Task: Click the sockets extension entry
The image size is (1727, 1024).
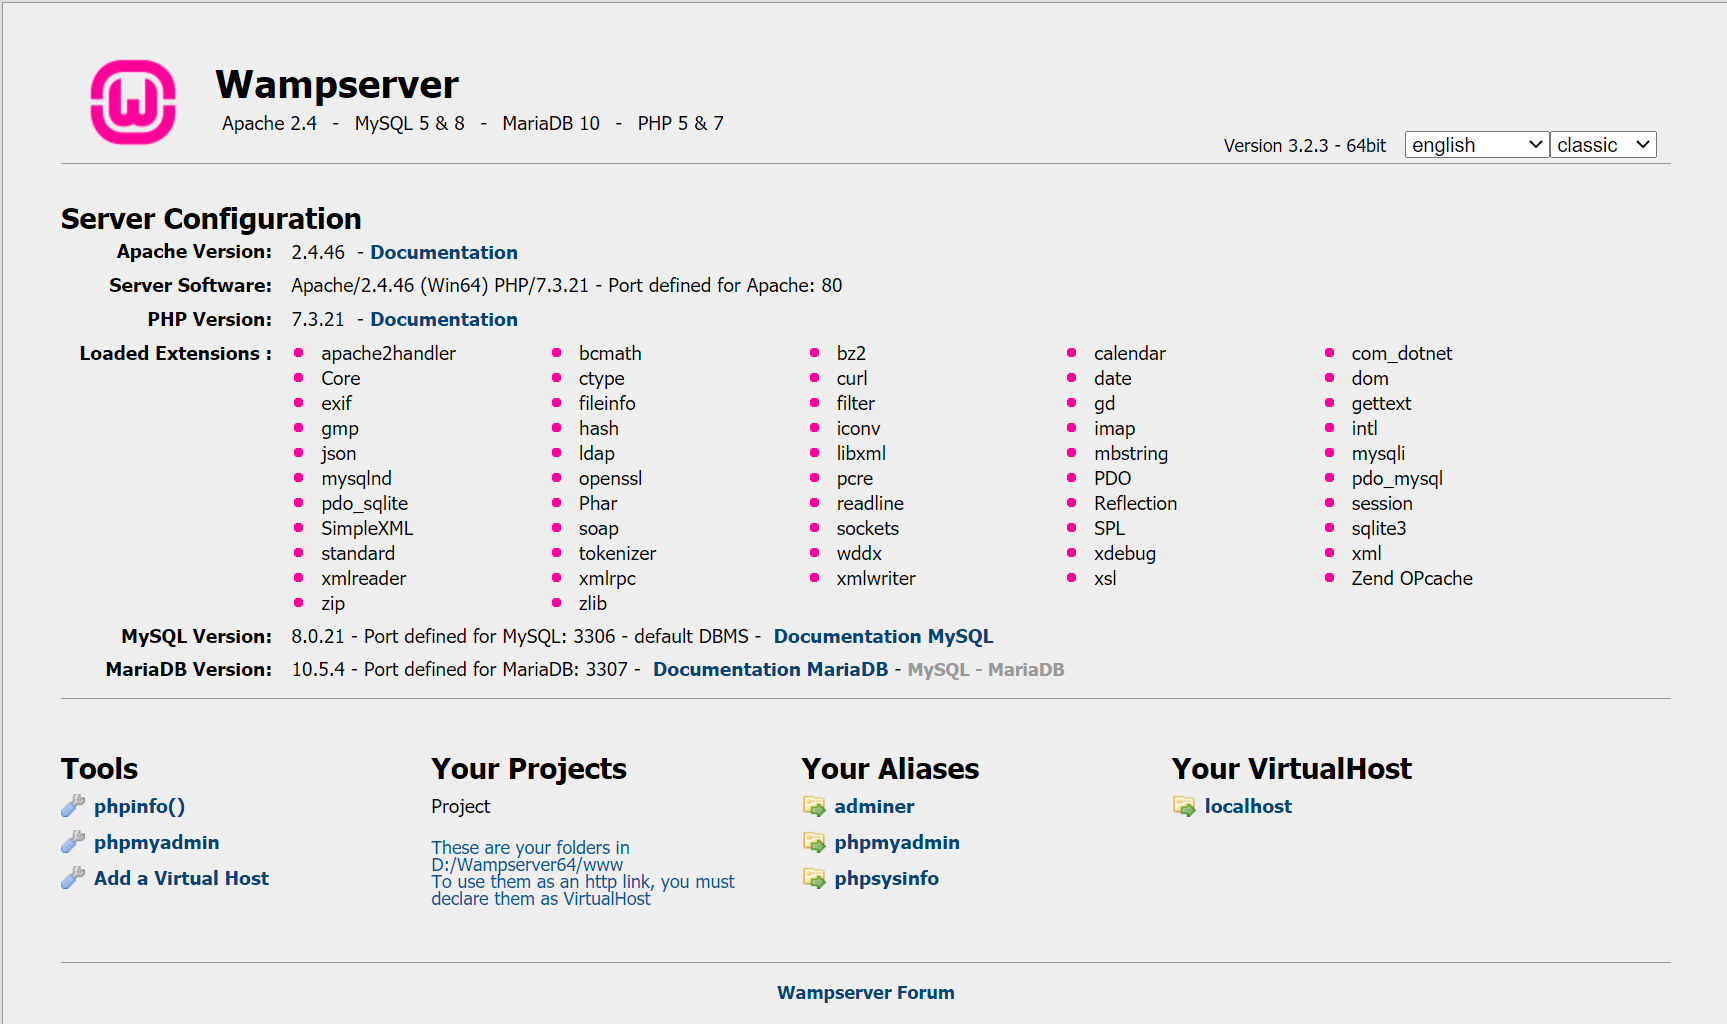Action: click(x=867, y=528)
